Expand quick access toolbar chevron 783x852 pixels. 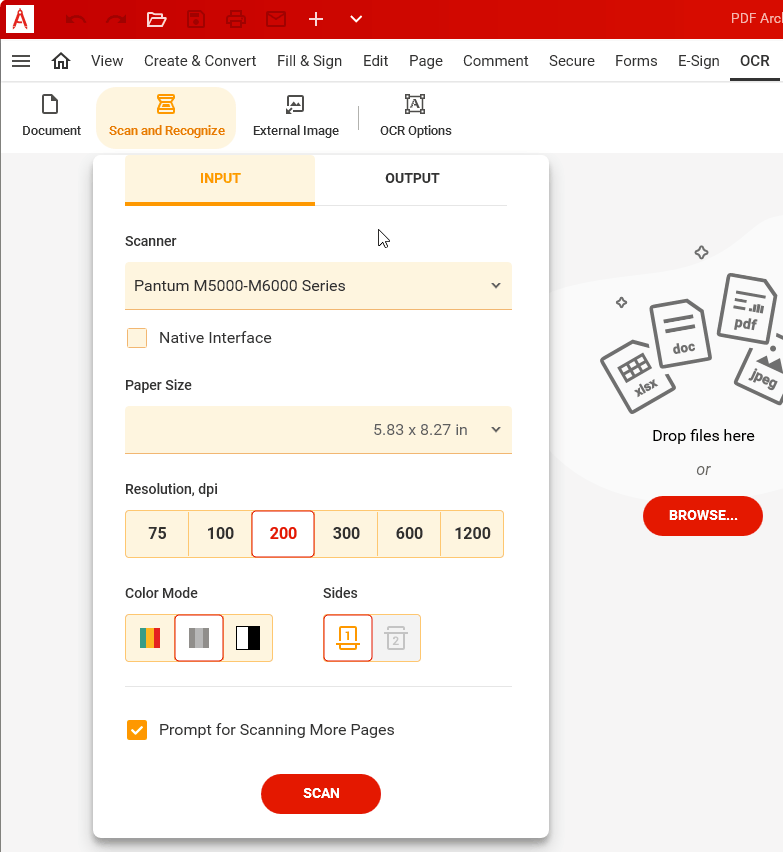click(356, 20)
